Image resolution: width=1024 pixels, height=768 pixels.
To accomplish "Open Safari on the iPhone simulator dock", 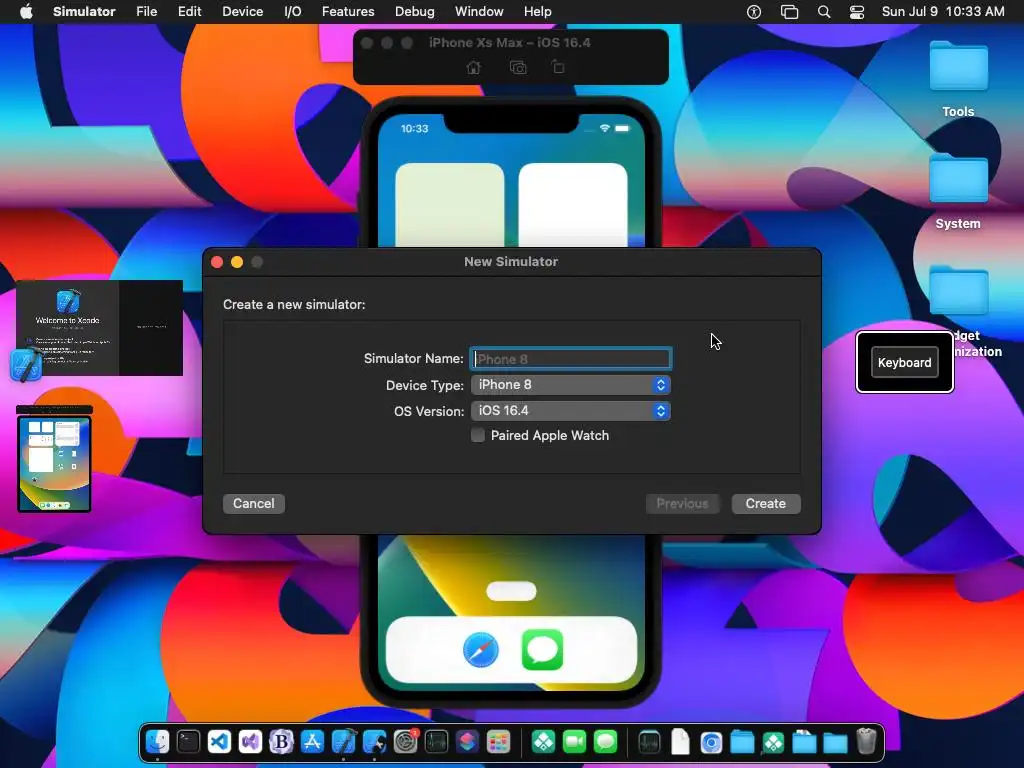I will pyautogui.click(x=481, y=650).
